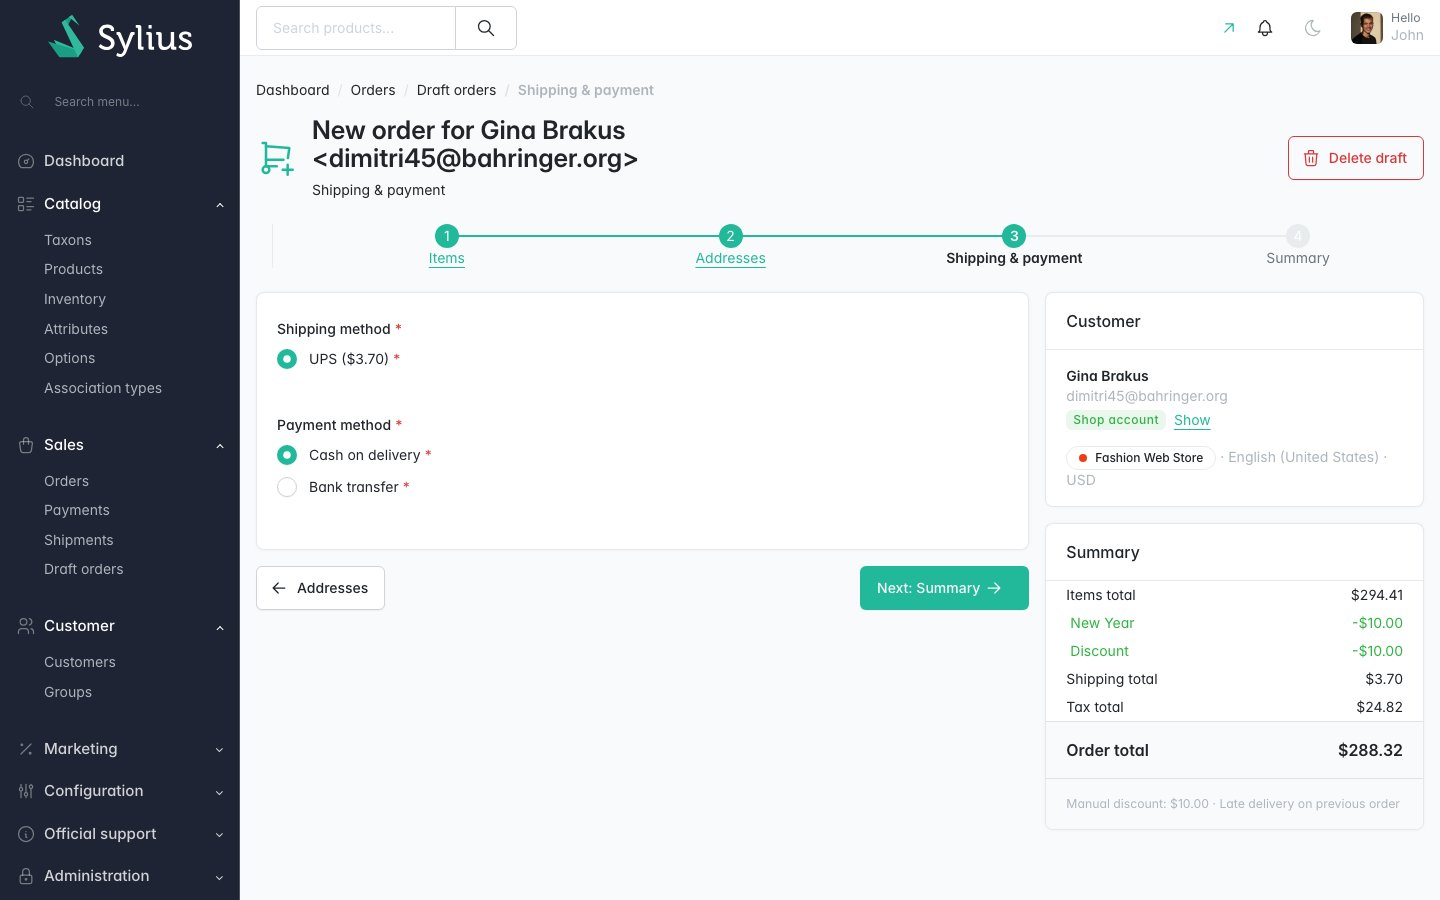
Task: Click the Sales bag icon
Action: 26,445
